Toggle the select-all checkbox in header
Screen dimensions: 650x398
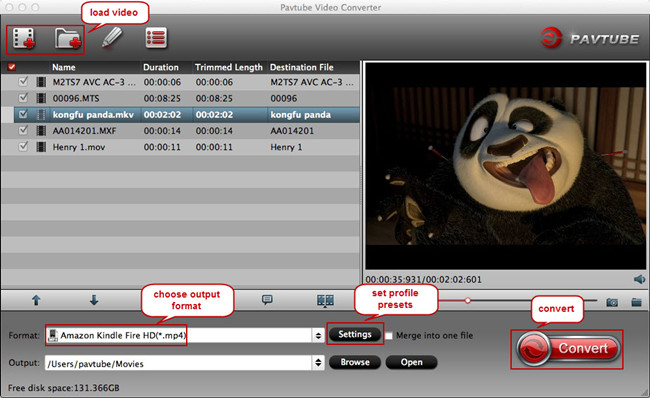pyautogui.click(x=12, y=67)
